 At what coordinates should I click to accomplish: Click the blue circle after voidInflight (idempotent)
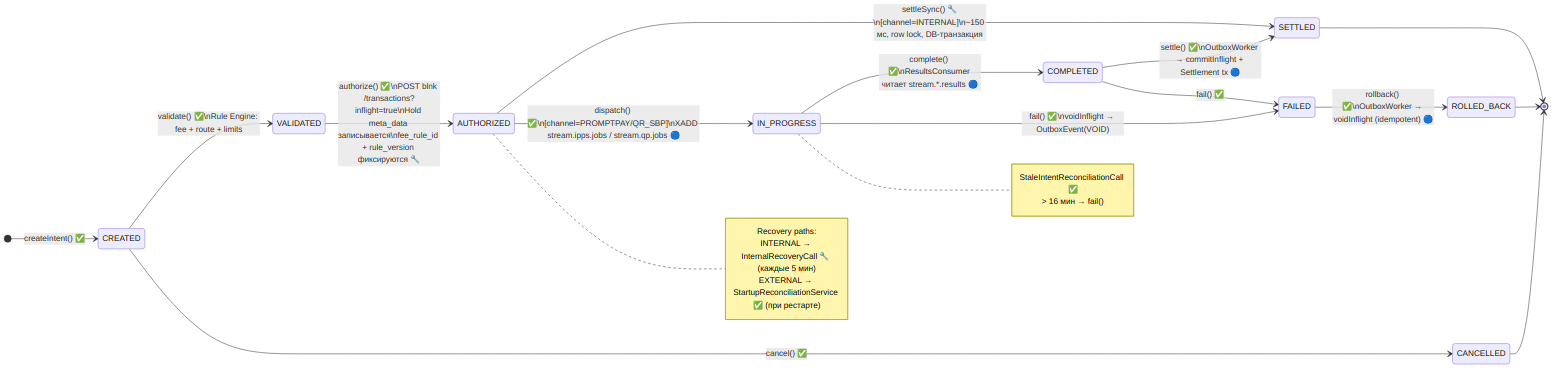[1427, 118]
